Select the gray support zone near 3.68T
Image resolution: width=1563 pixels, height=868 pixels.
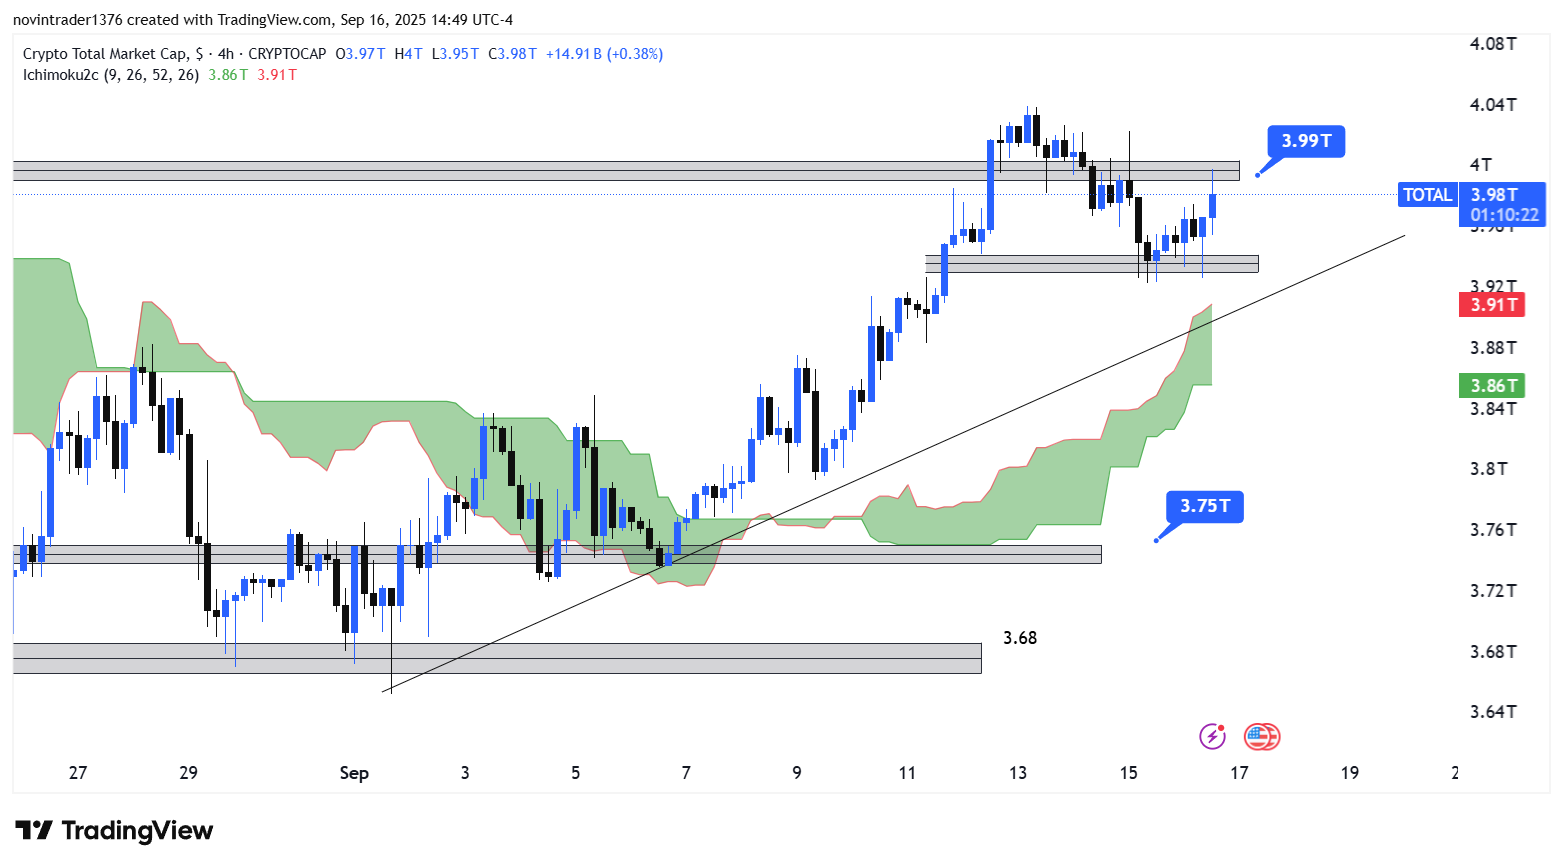click(500, 658)
